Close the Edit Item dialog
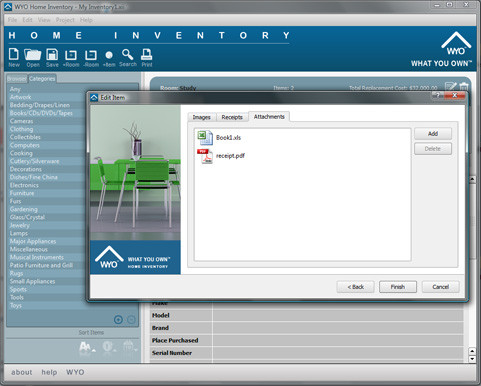Screen dimensions: 481x386 454,95
